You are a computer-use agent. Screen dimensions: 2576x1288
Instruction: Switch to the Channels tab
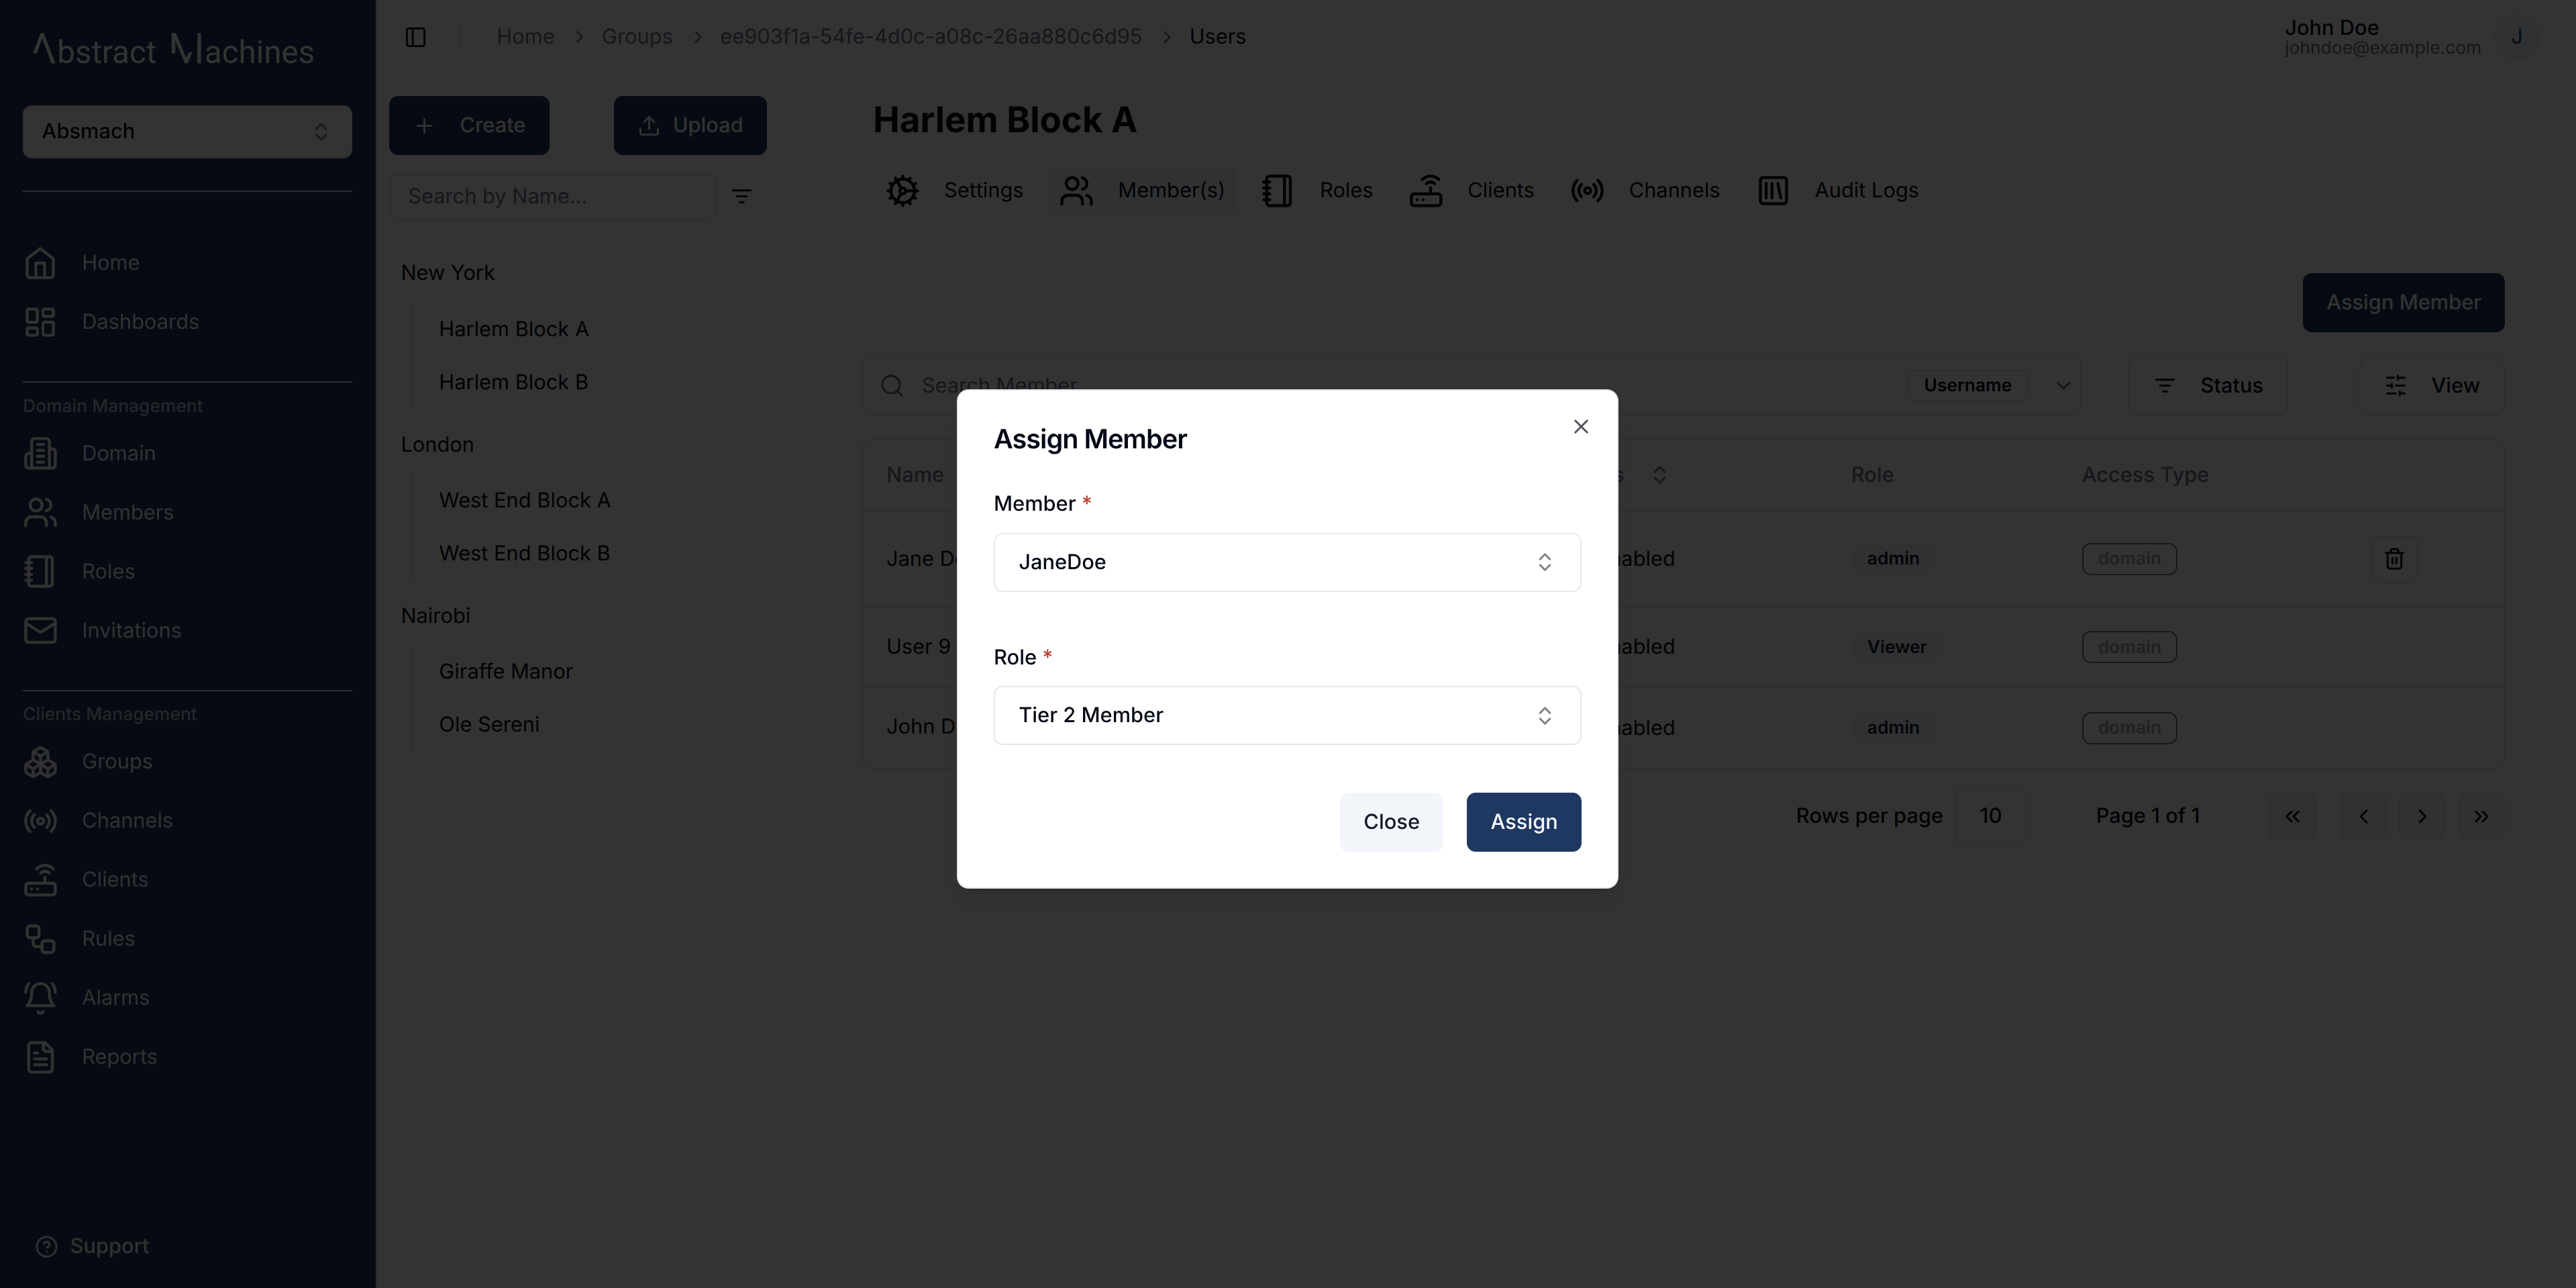point(1645,190)
